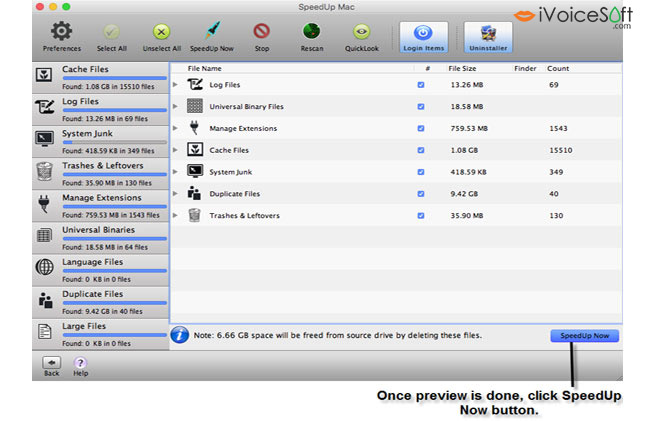Click the Trashes & Leftovers bin icon in table

pyautogui.click(x=195, y=215)
